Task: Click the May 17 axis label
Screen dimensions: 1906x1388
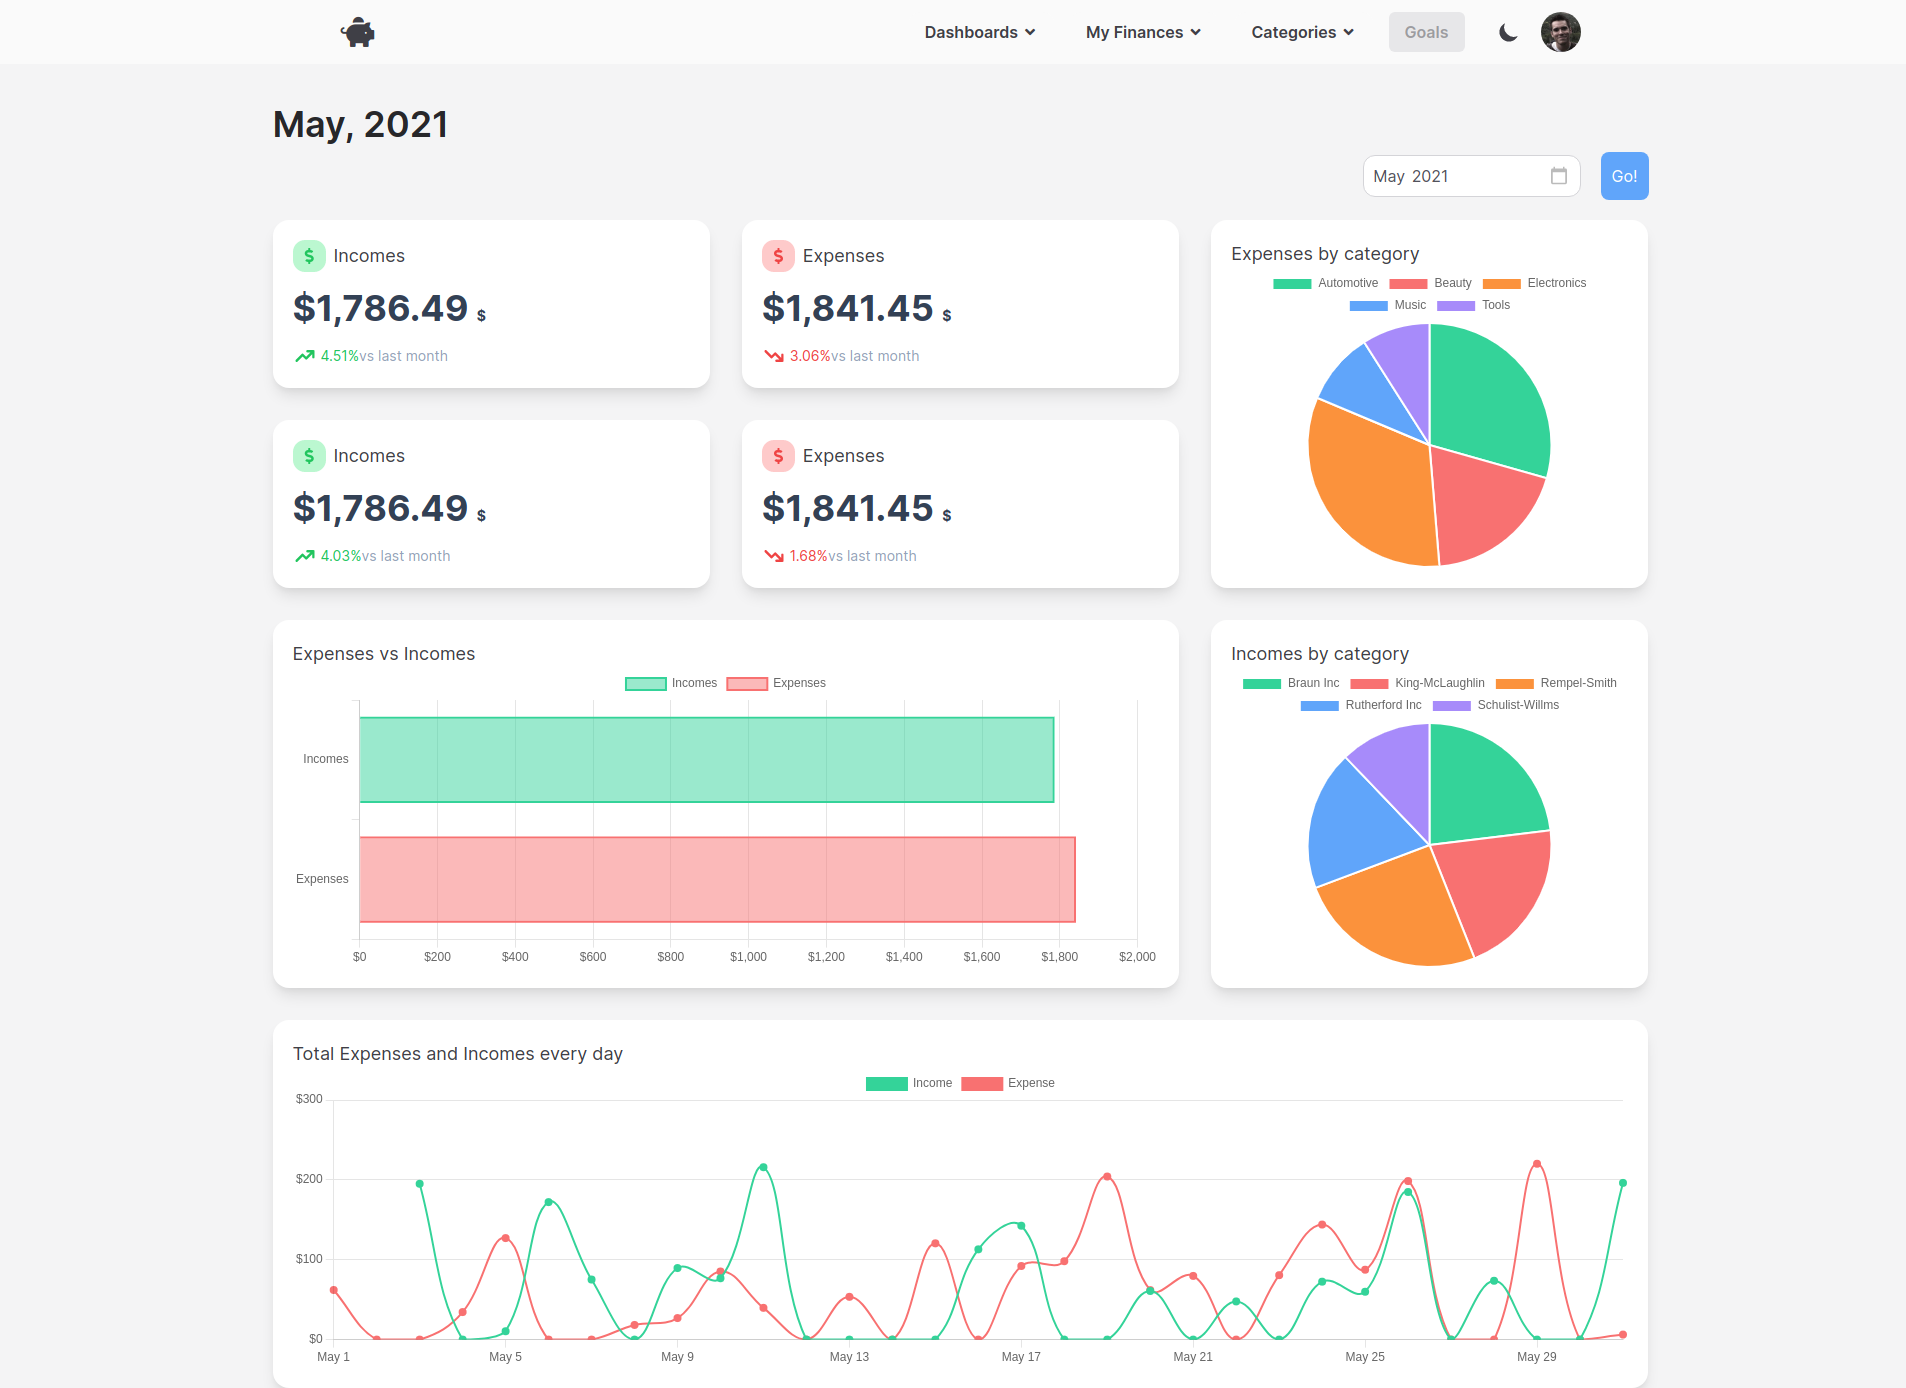Action: click(1021, 1357)
